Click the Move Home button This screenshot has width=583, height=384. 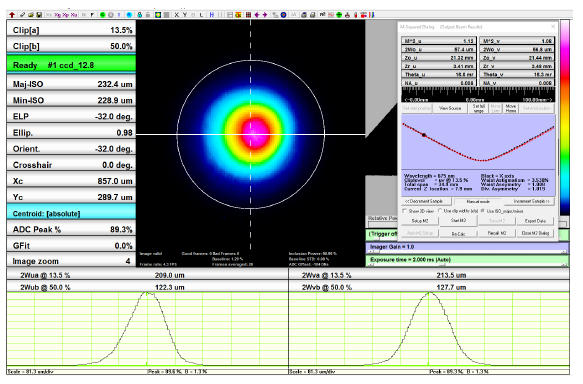511,108
